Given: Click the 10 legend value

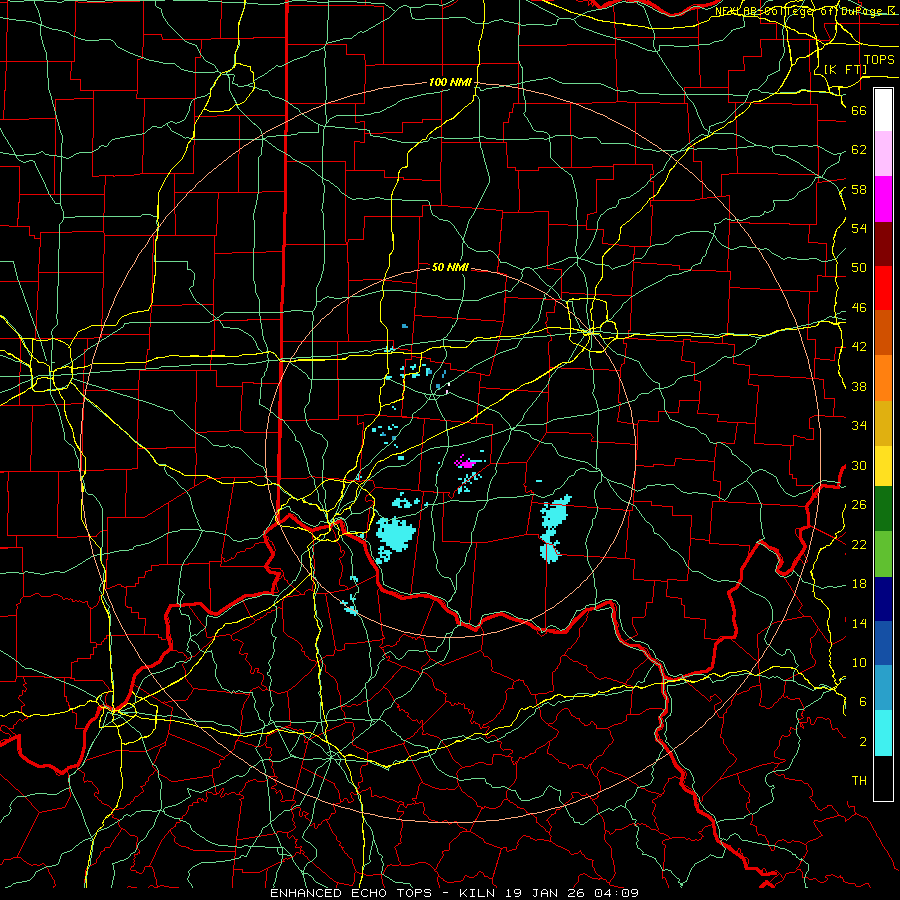Looking at the screenshot, I should (x=859, y=662).
